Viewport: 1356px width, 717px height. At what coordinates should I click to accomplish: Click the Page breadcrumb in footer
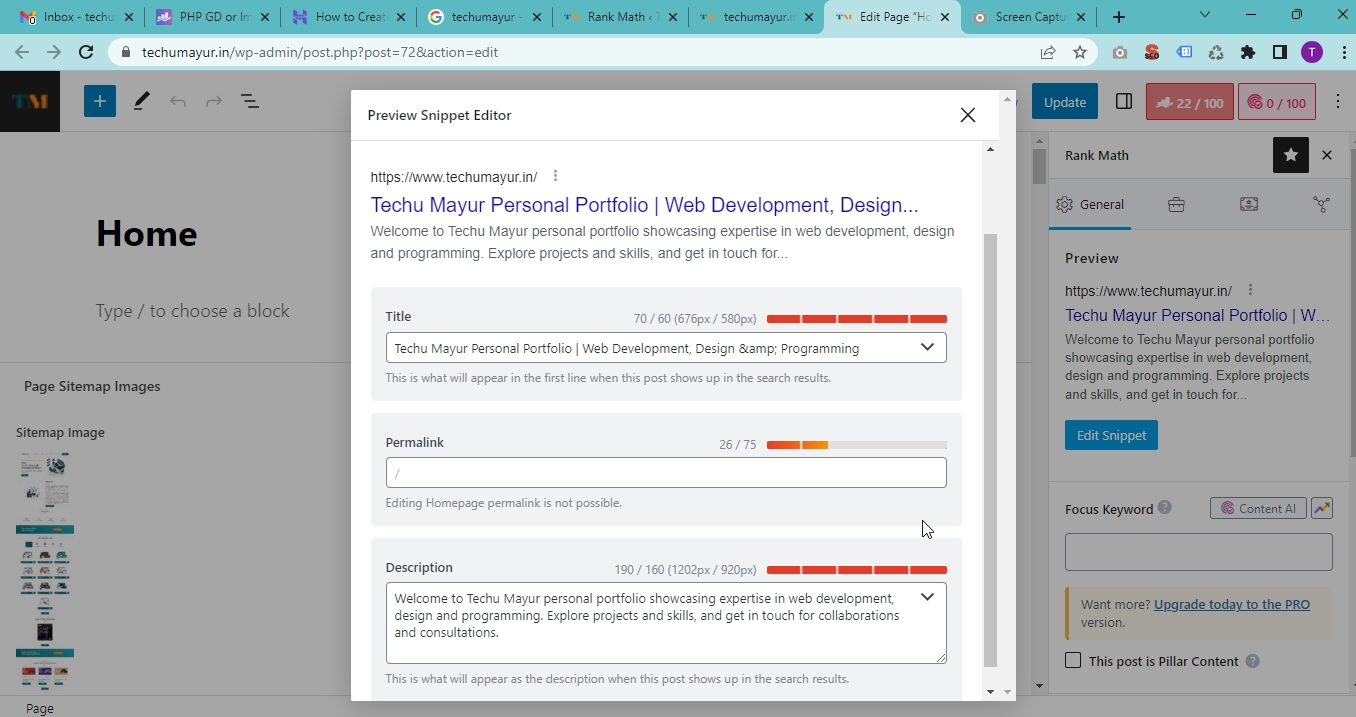click(40, 708)
